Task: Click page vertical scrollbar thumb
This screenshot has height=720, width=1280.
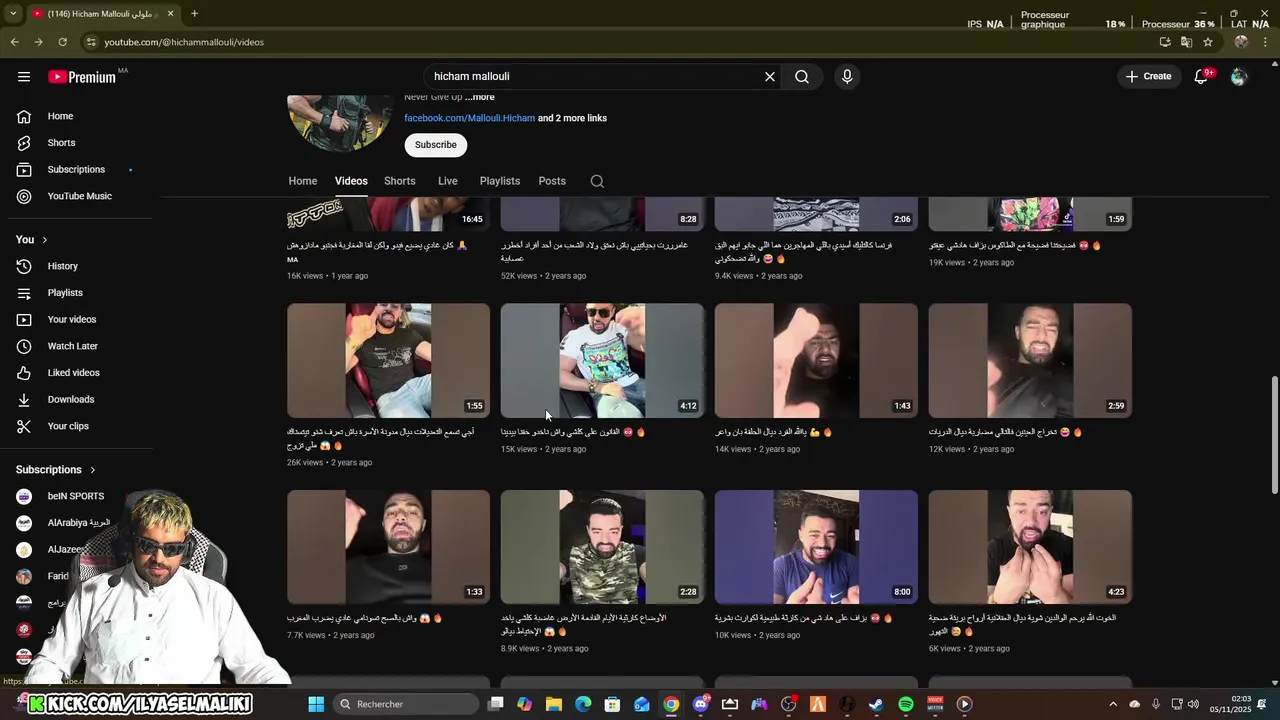Action: pyautogui.click(x=1274, y=435)
